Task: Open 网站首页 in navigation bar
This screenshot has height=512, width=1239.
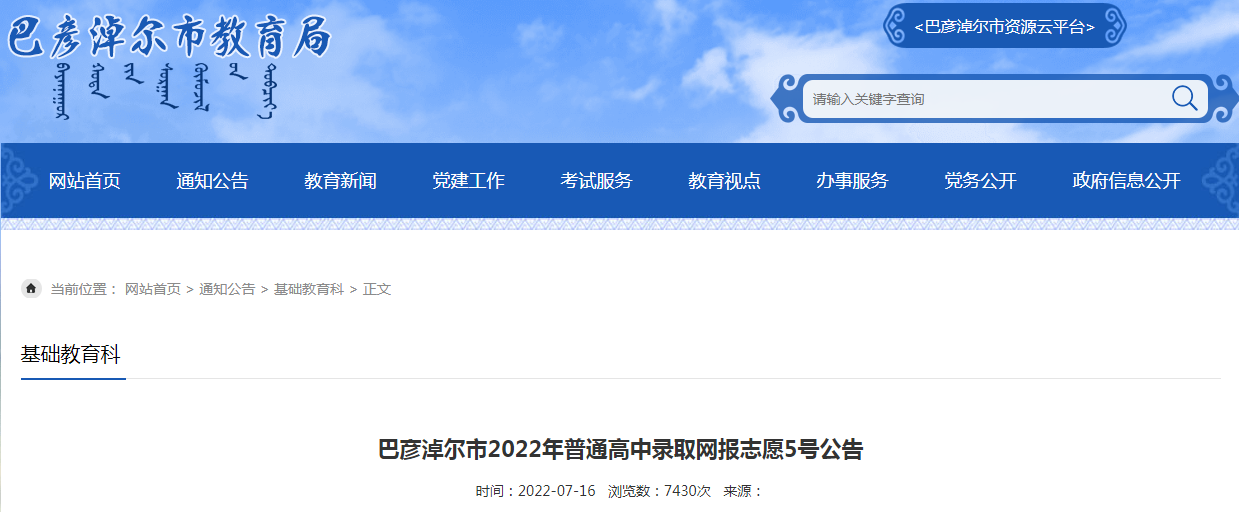Action: coord(85,181)
